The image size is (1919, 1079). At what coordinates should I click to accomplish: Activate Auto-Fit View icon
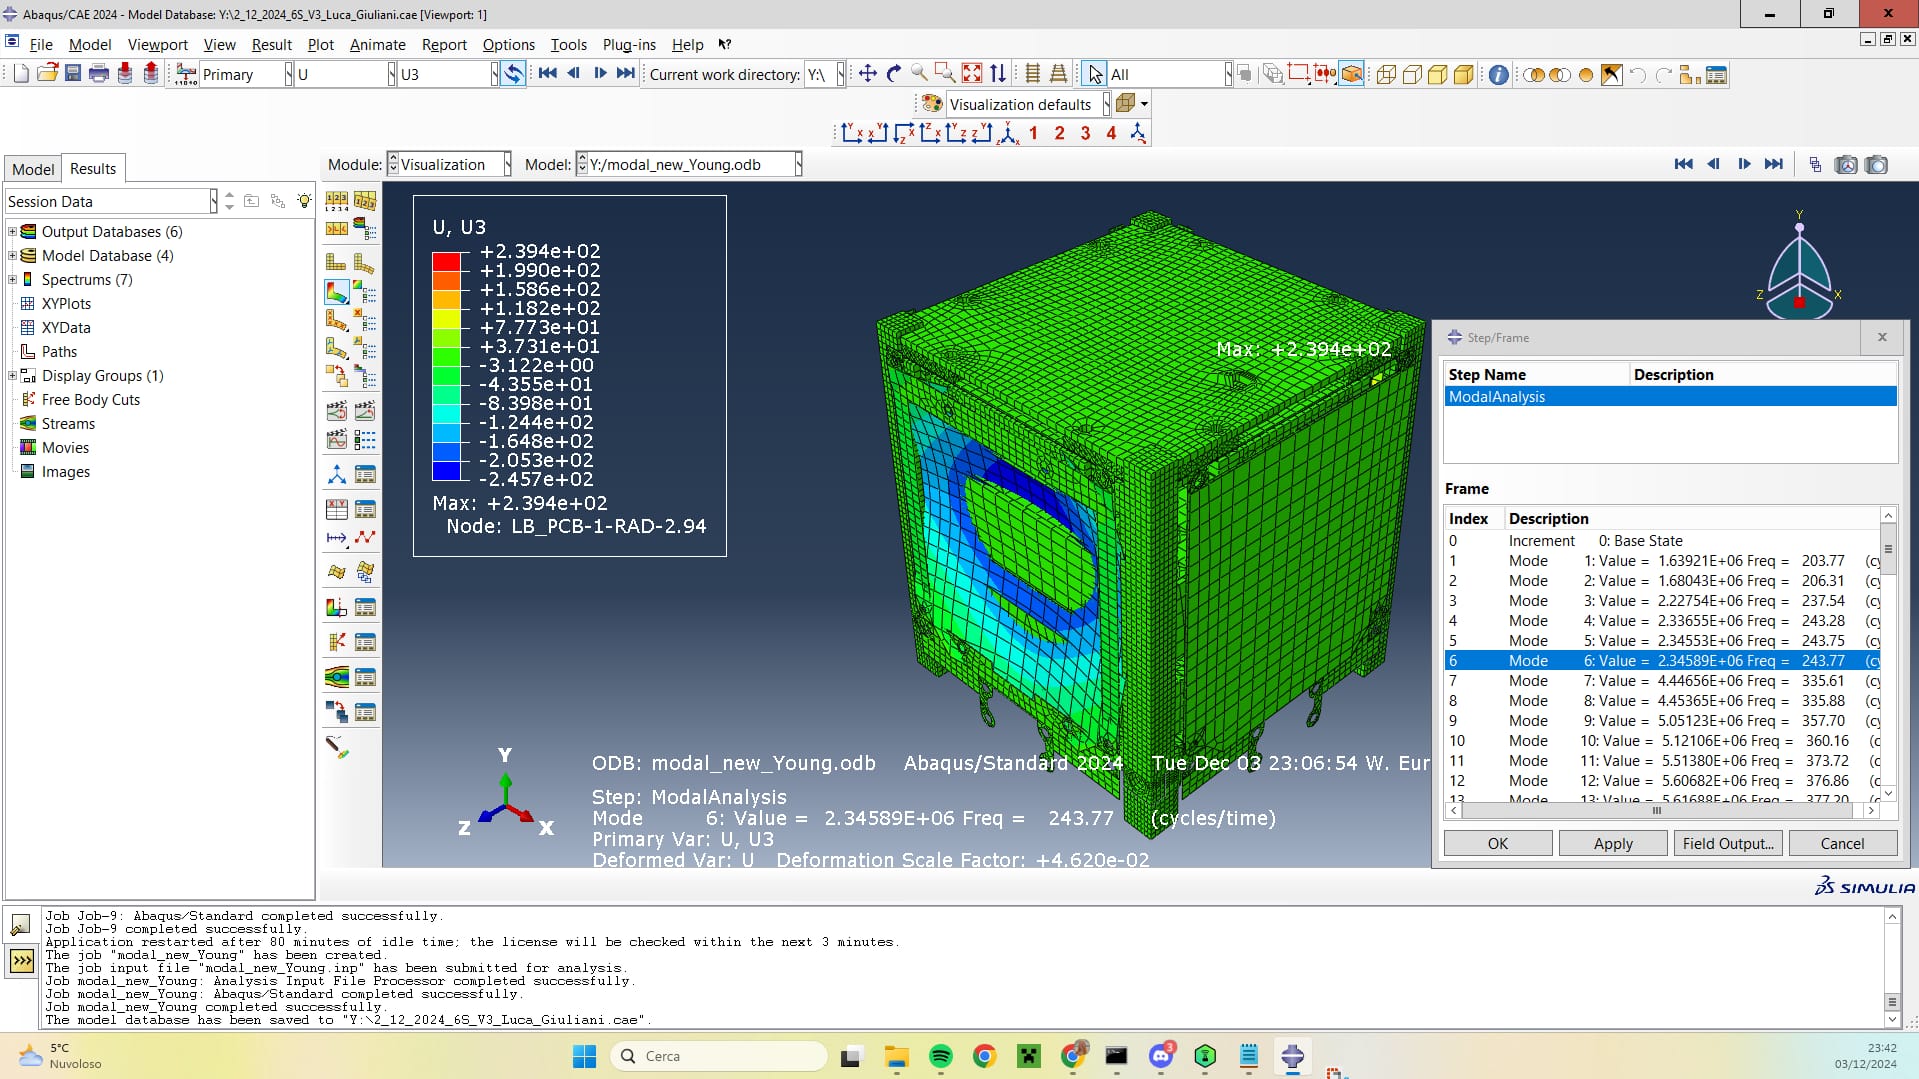point(972,74)
